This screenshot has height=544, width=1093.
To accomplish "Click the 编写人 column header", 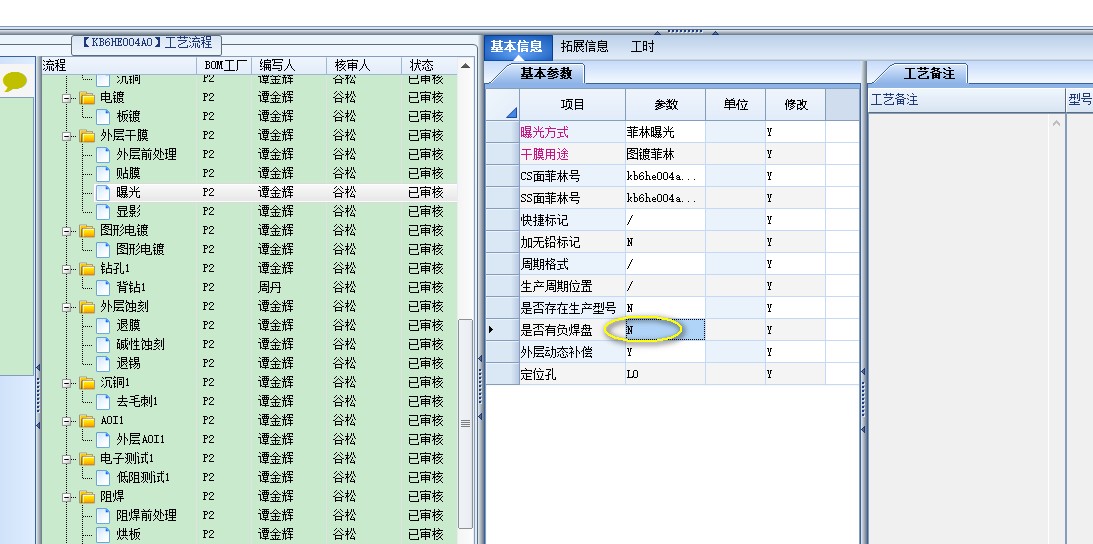I will click(289, 66).
